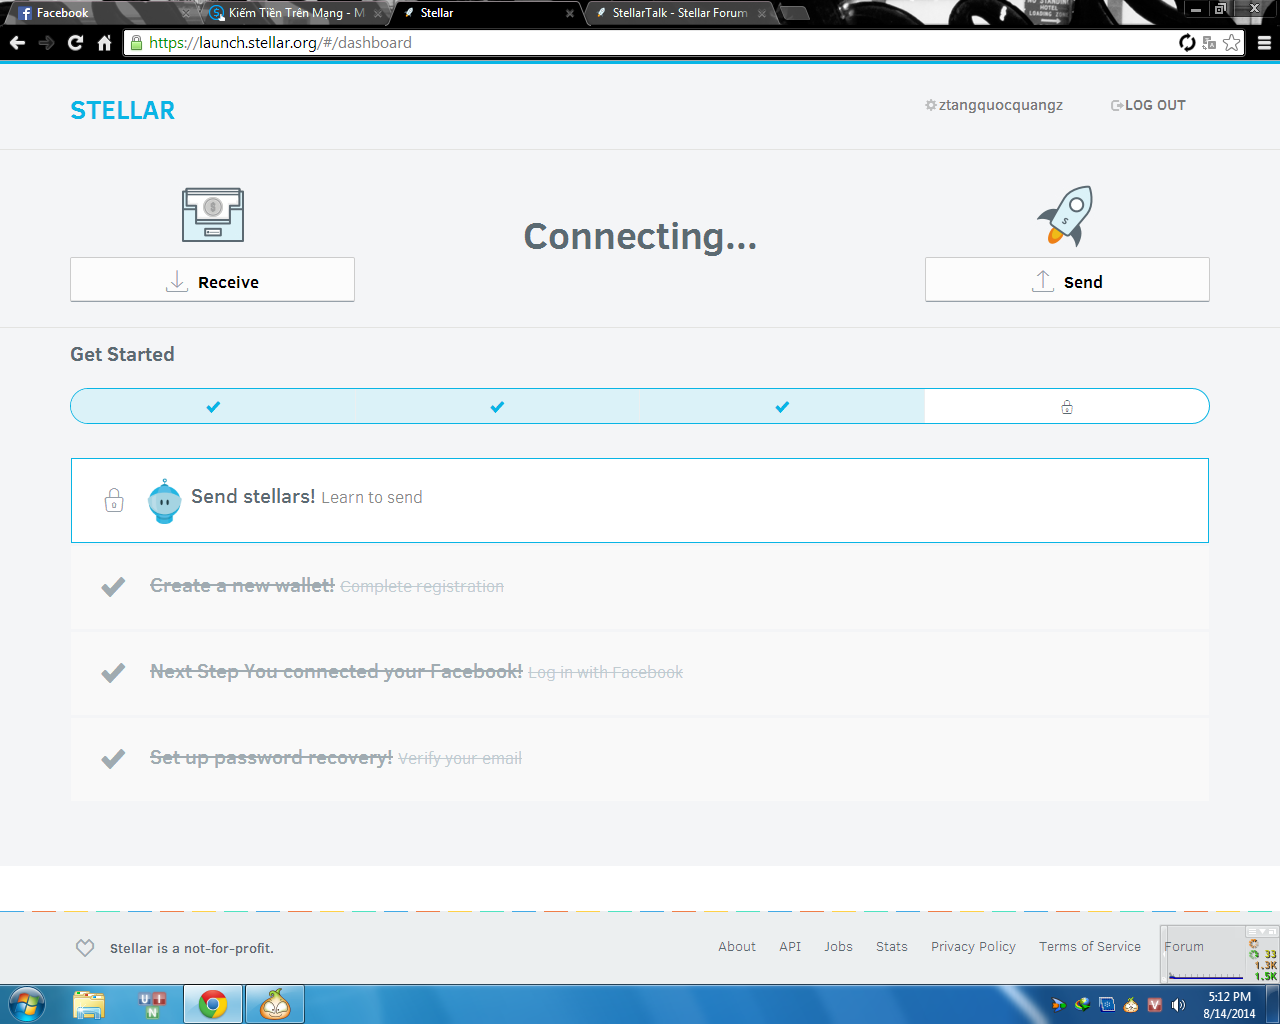The height and width of the screenshot is (1024, 1280).
Task: Click the Log in with Facebook link
Action: 606,672
